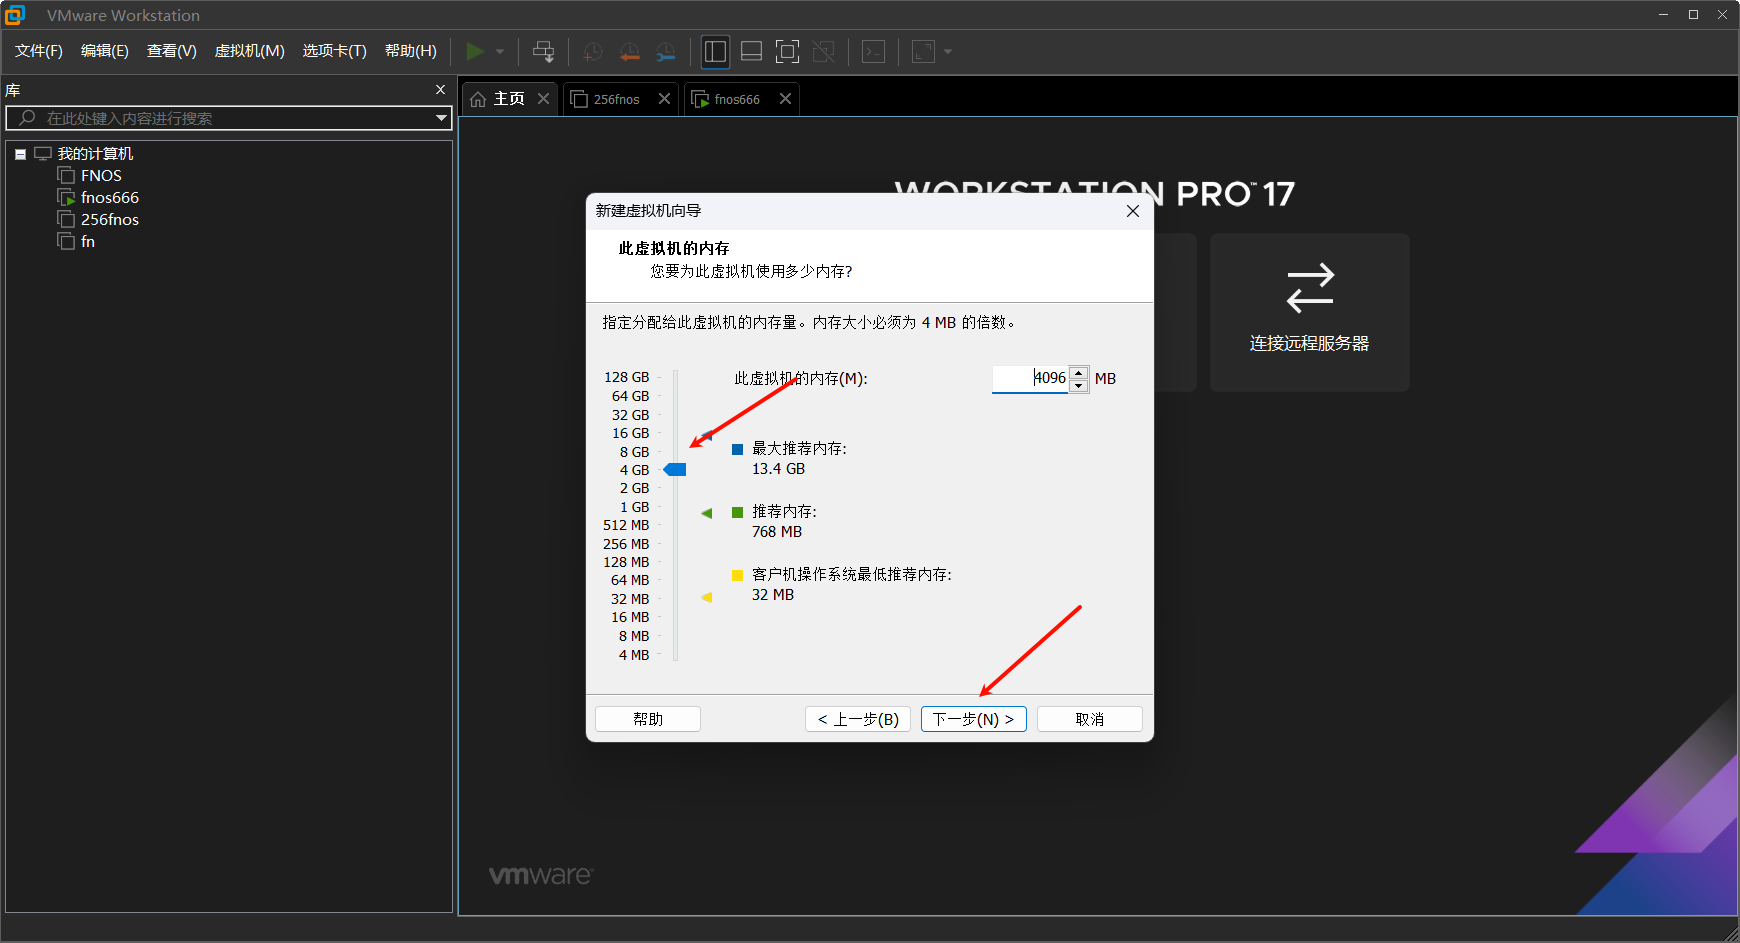
Task: Open the 查看(V) menu
Action: pos(171,51)
